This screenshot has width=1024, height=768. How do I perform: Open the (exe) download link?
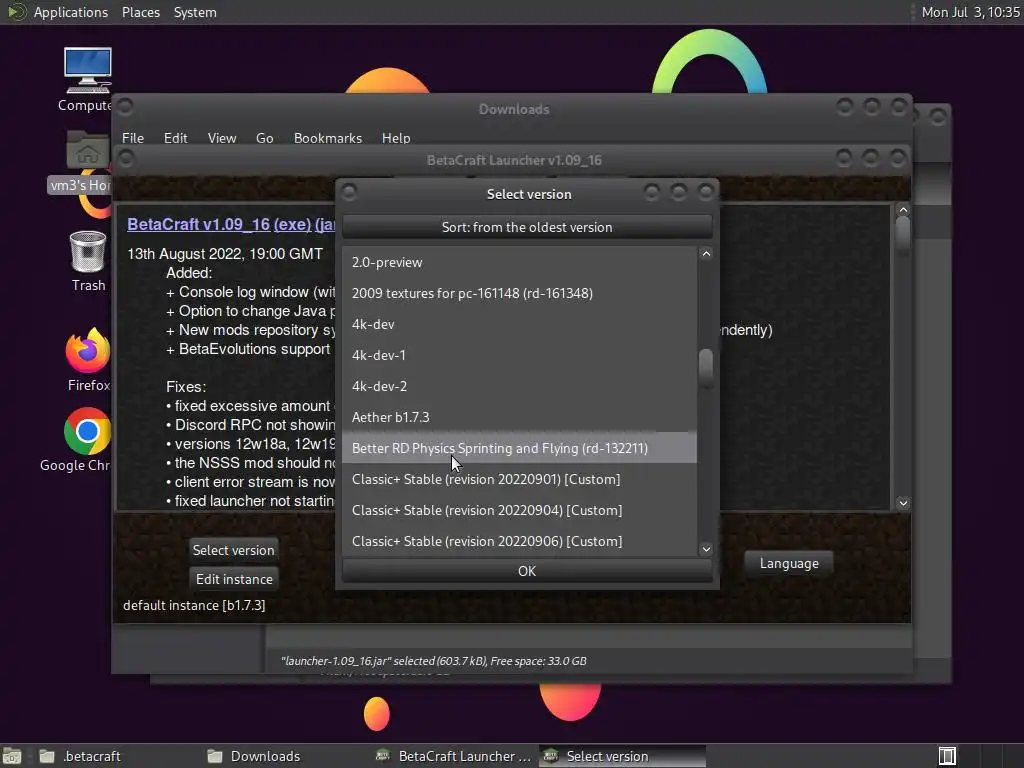click(x=293, y=224)
